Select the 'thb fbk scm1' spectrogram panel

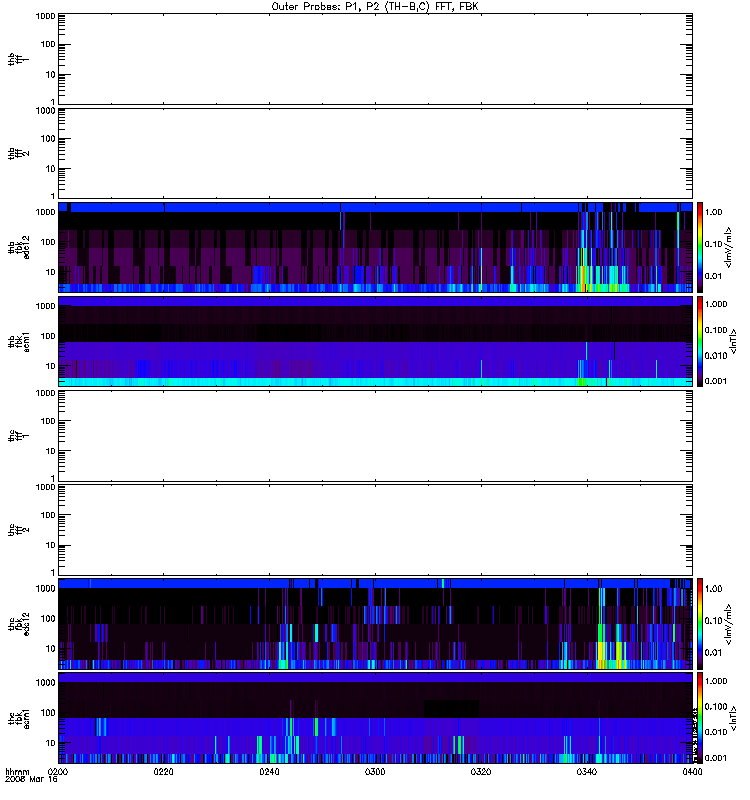376,341
